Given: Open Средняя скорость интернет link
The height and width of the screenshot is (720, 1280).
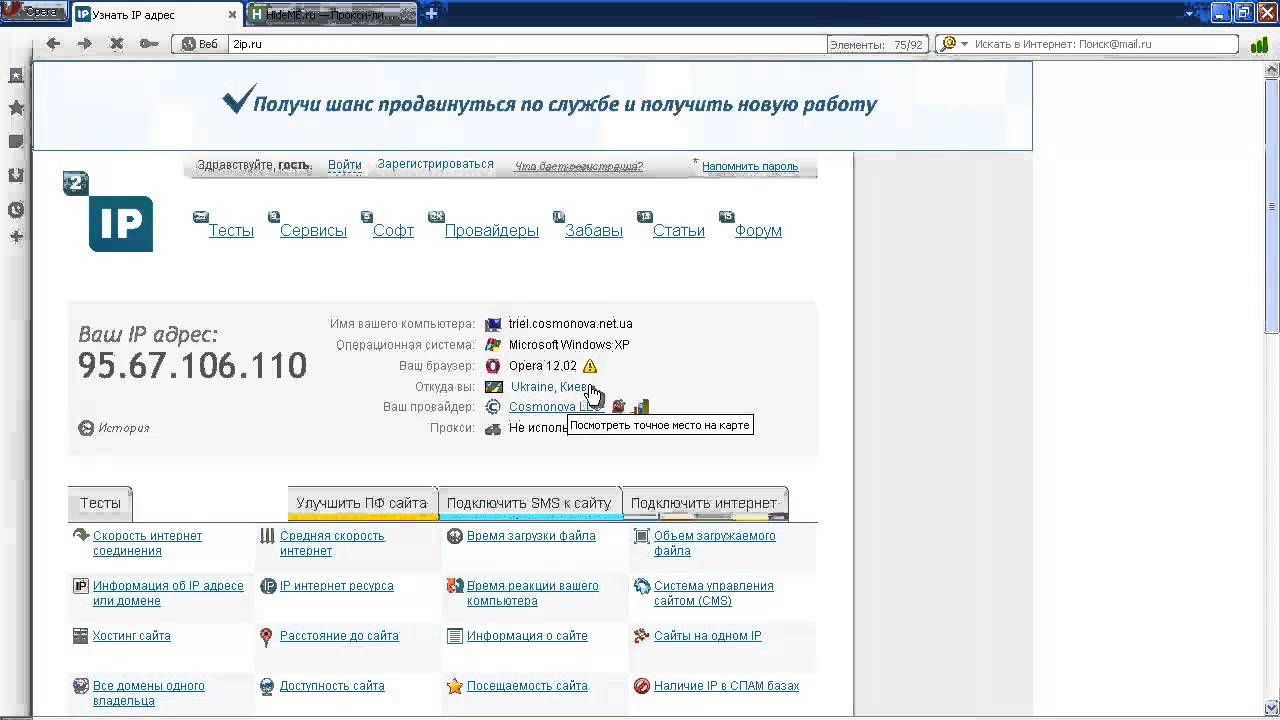Looking at the screenshot, I should pos(332,543).
